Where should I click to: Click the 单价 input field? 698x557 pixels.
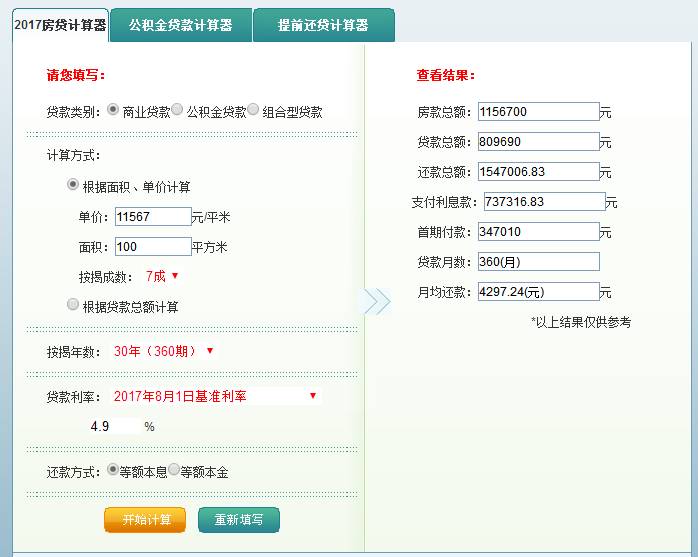(153, 217)
